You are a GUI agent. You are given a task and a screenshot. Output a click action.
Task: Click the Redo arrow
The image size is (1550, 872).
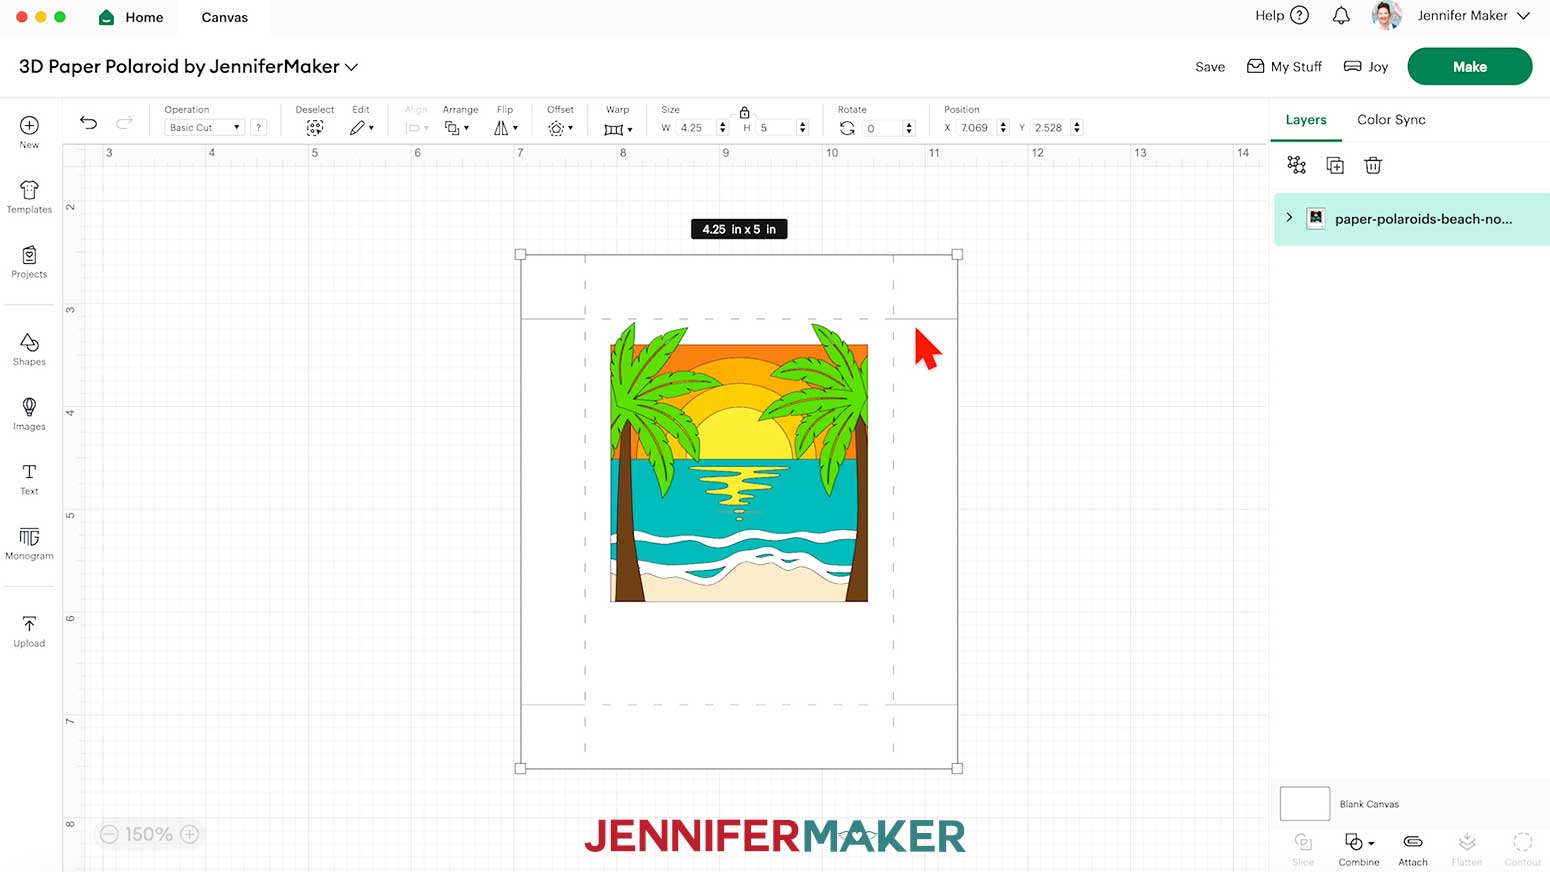point(124,122)
